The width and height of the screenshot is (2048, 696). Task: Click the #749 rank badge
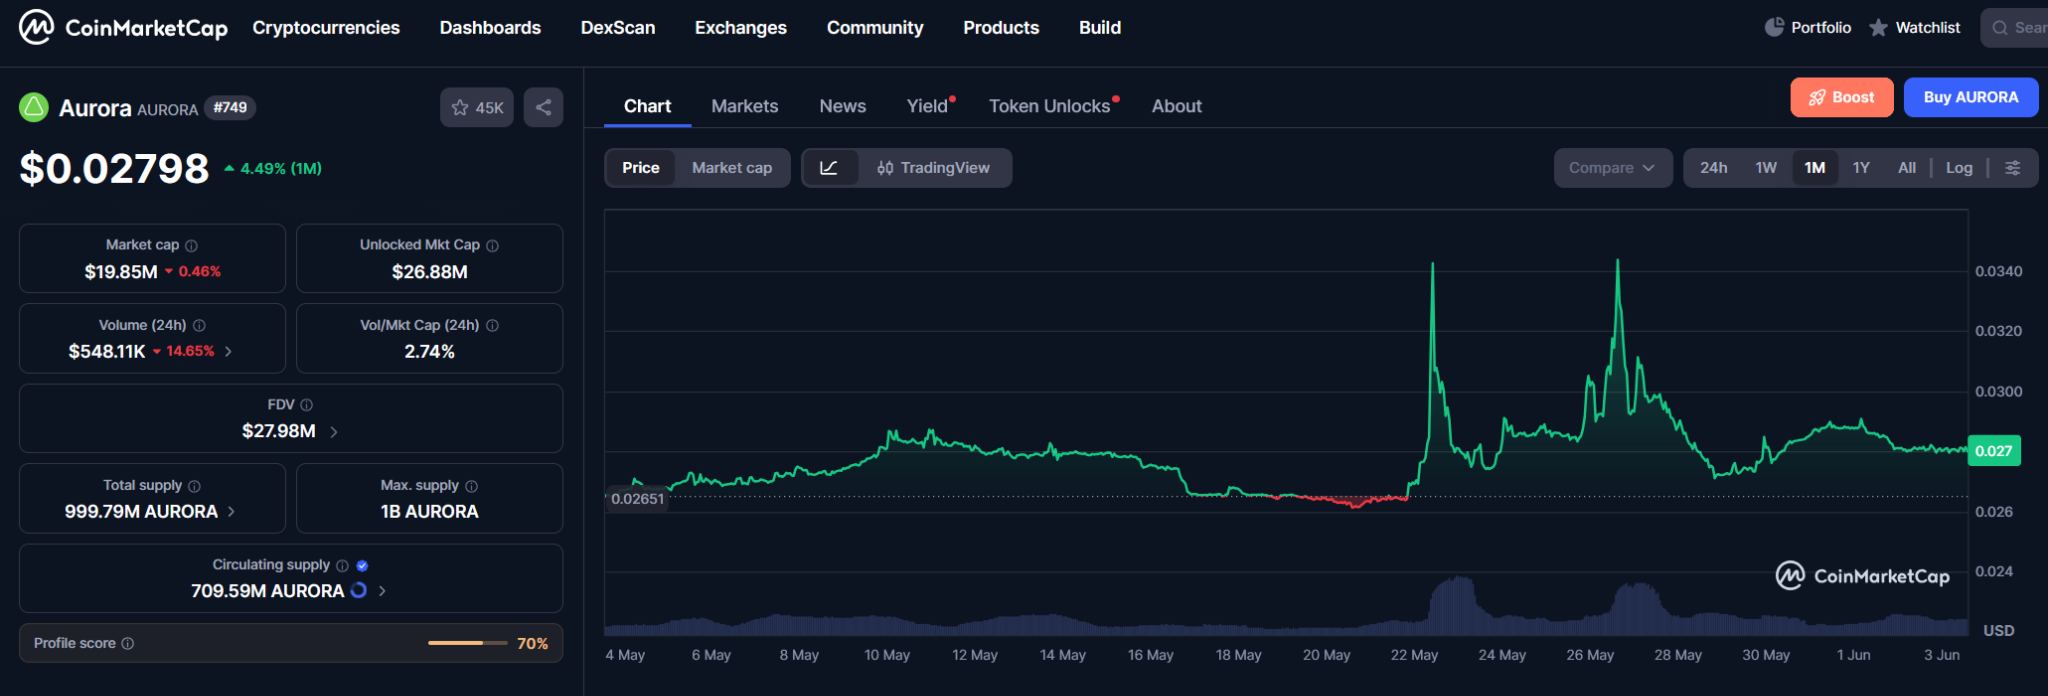tap(230, 107)
